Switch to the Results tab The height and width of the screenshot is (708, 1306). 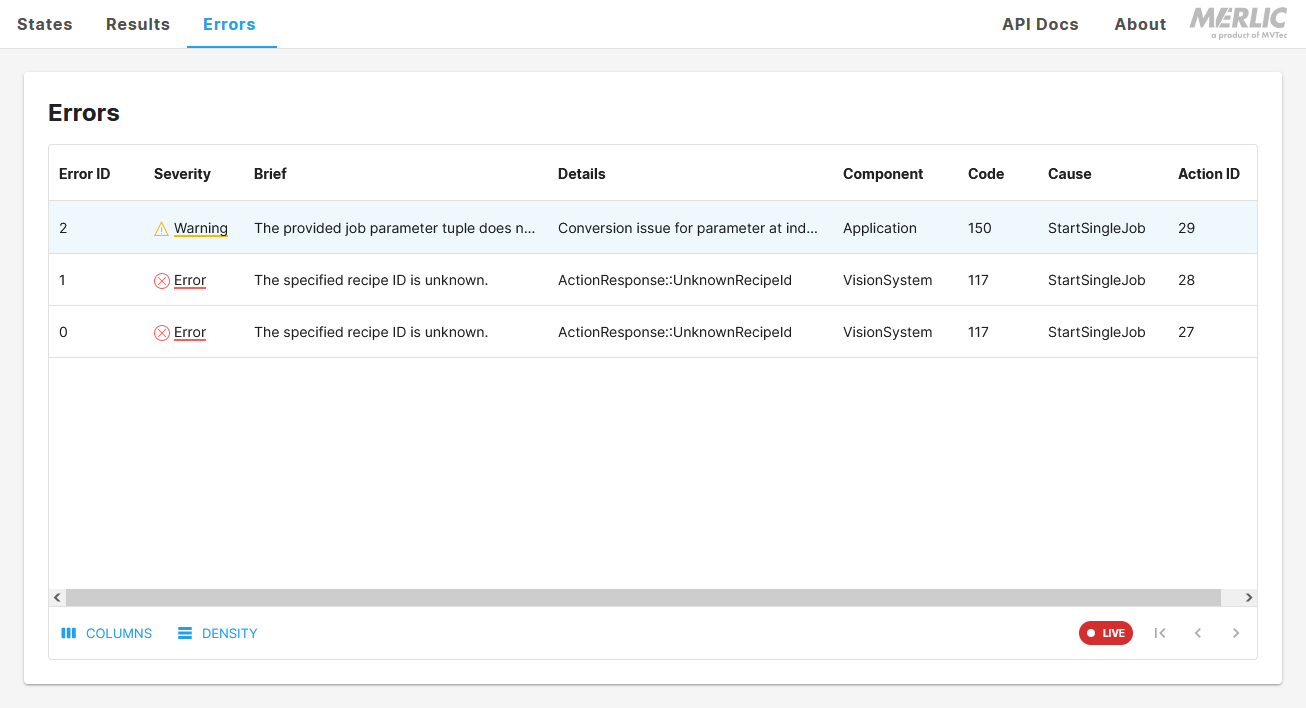[138, 24]
